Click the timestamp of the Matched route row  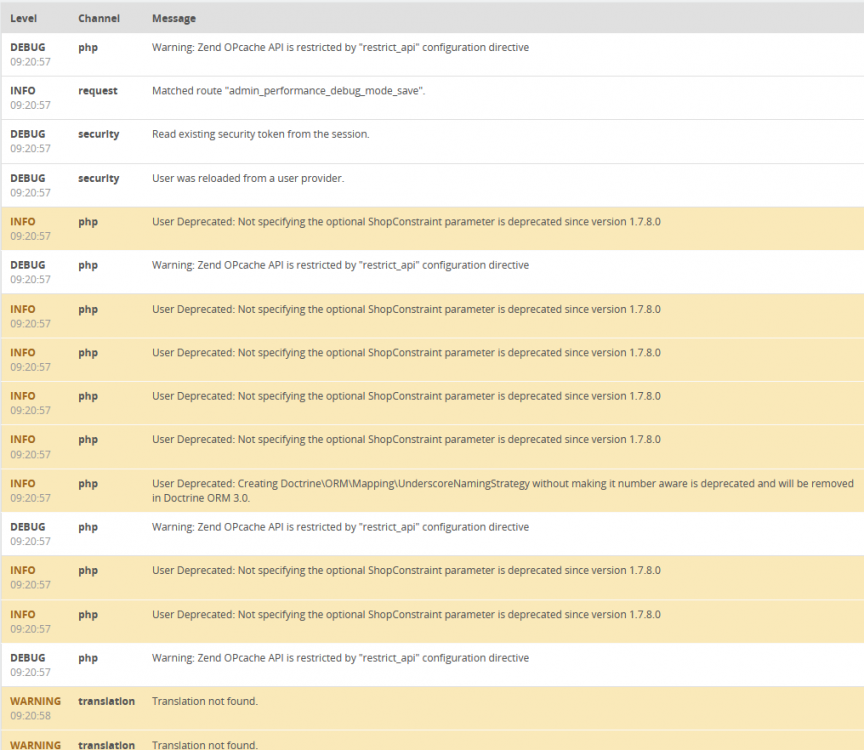30,106
